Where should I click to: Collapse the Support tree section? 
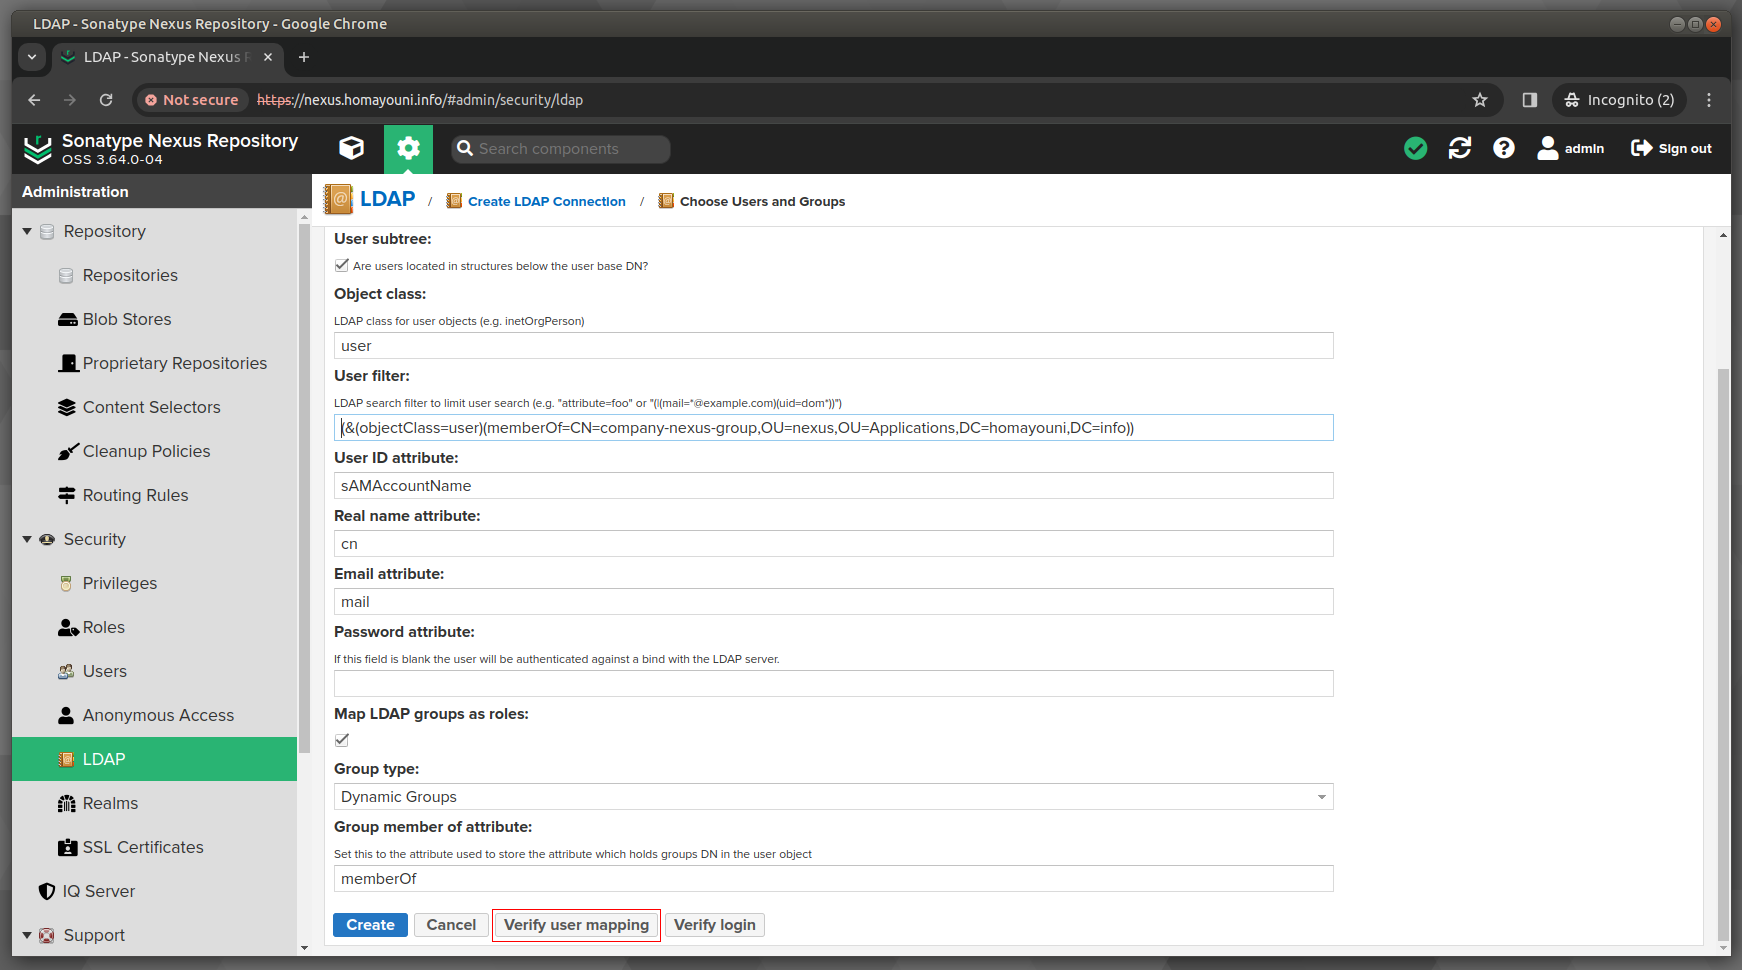27,935
